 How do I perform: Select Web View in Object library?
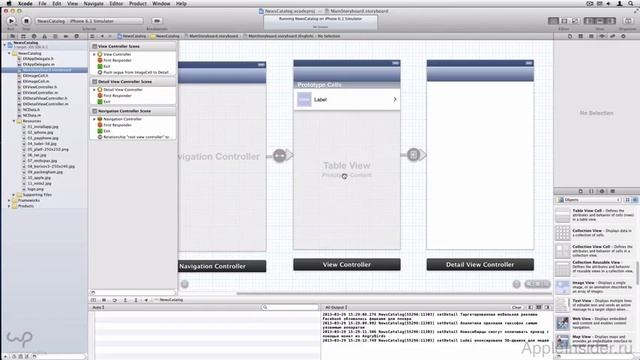[x=595, y=322]
